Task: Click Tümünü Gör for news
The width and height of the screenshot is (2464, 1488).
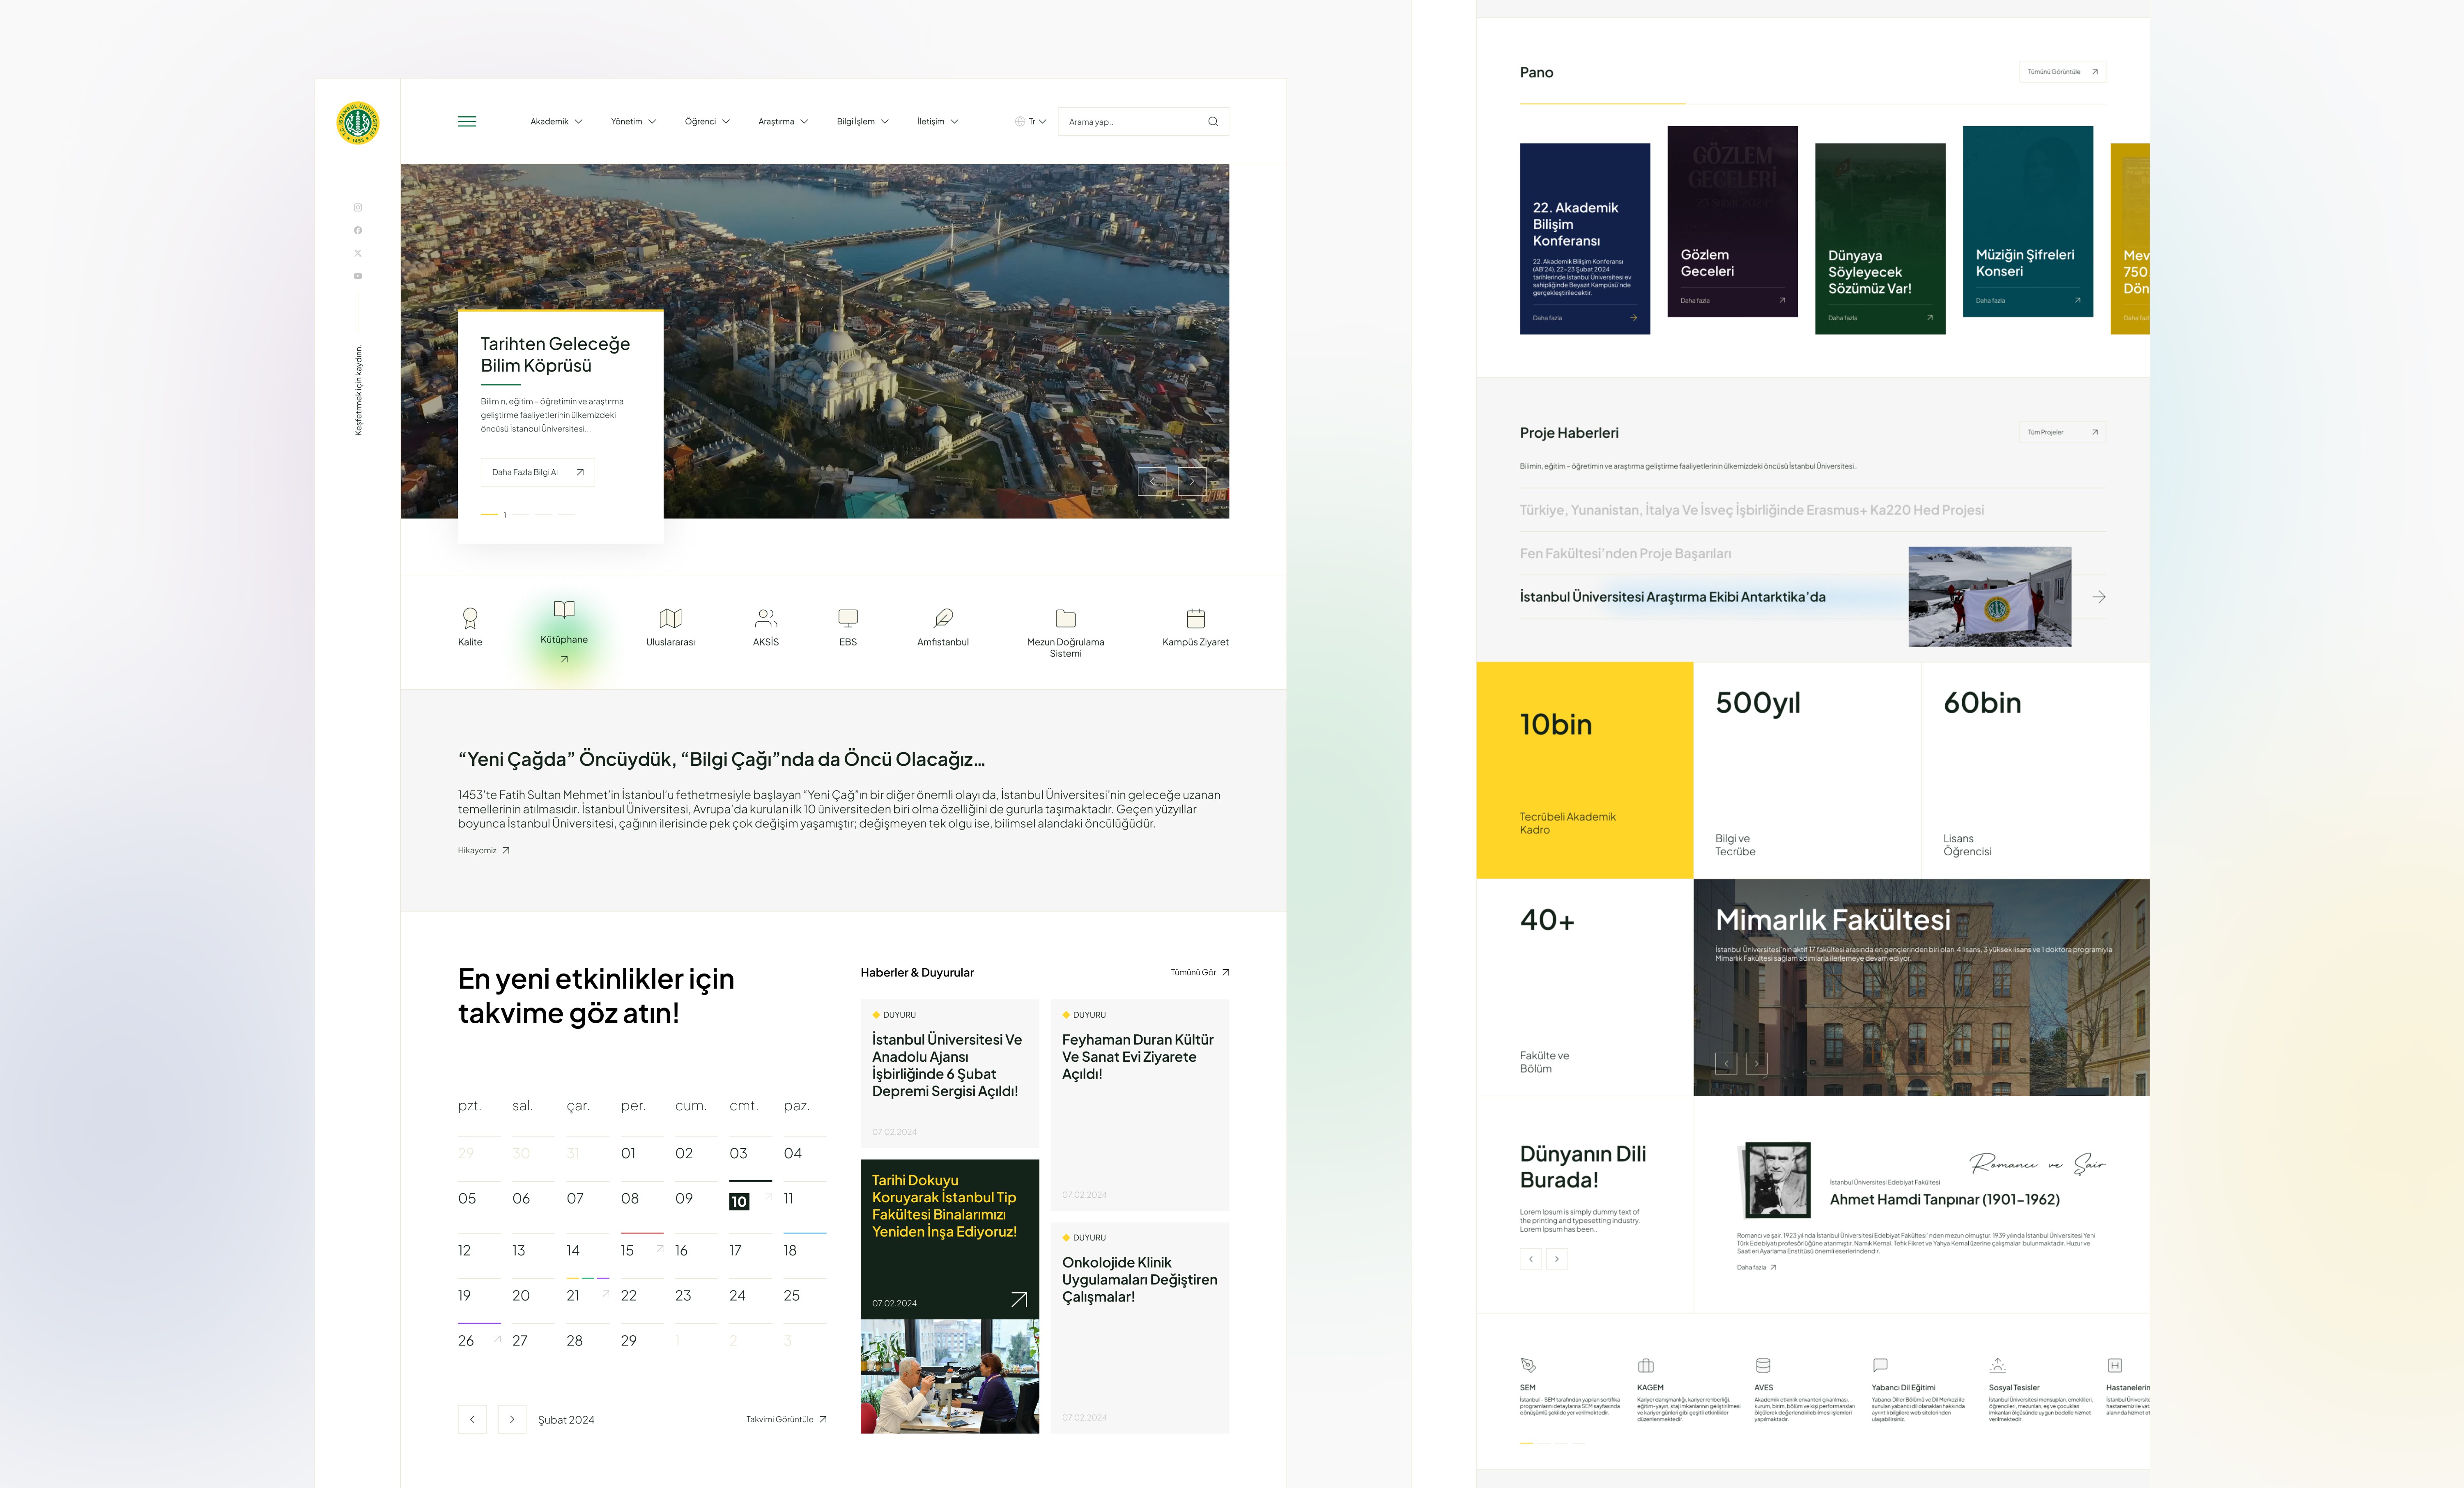Action: tap(1200, 972)
